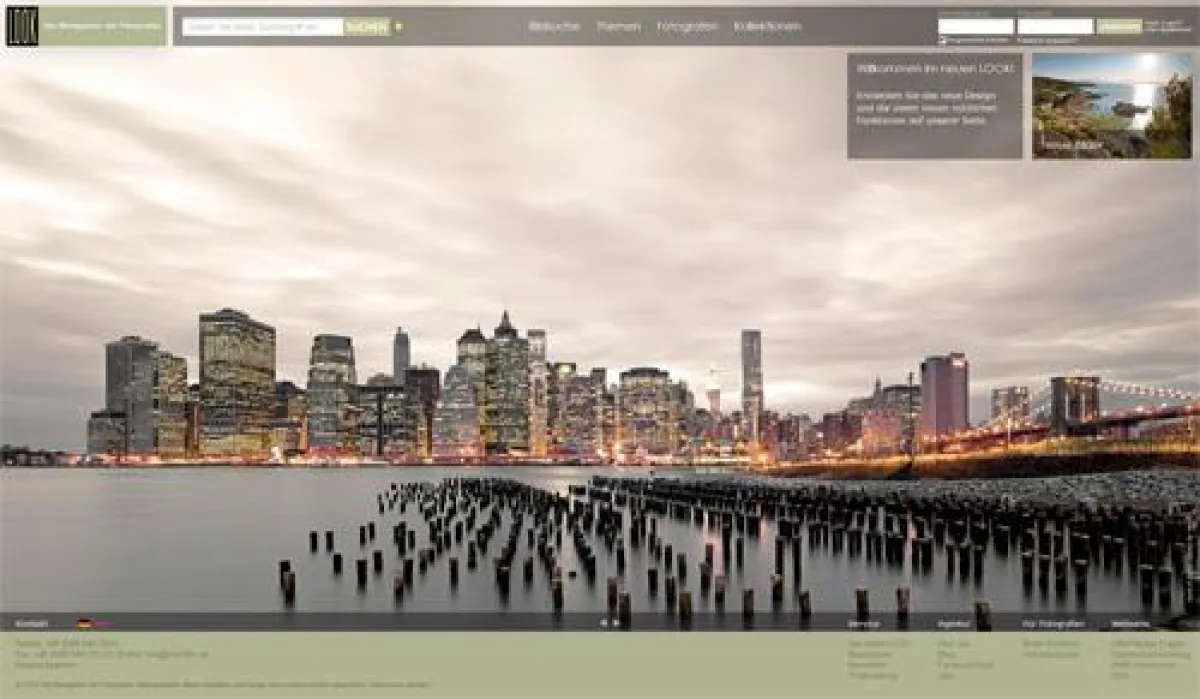Click into the search text field
This screenshot has height=699, width=1200.
(262, 27)
